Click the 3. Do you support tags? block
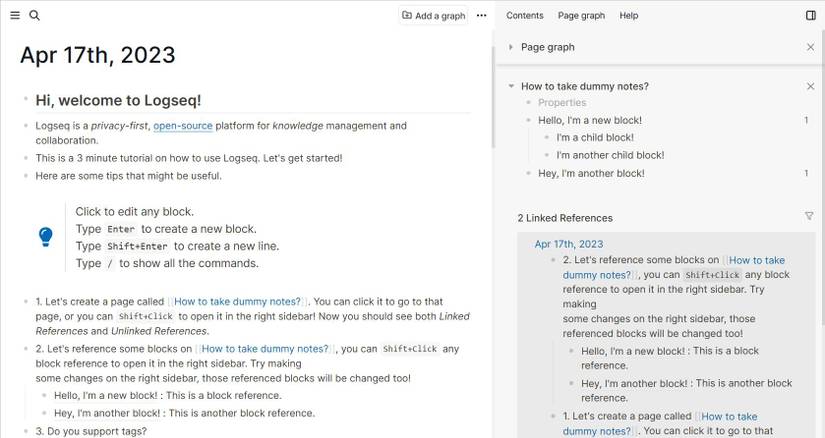Viewport: 825px width, 438px height. pyautogui.click(x=91, y=431)
